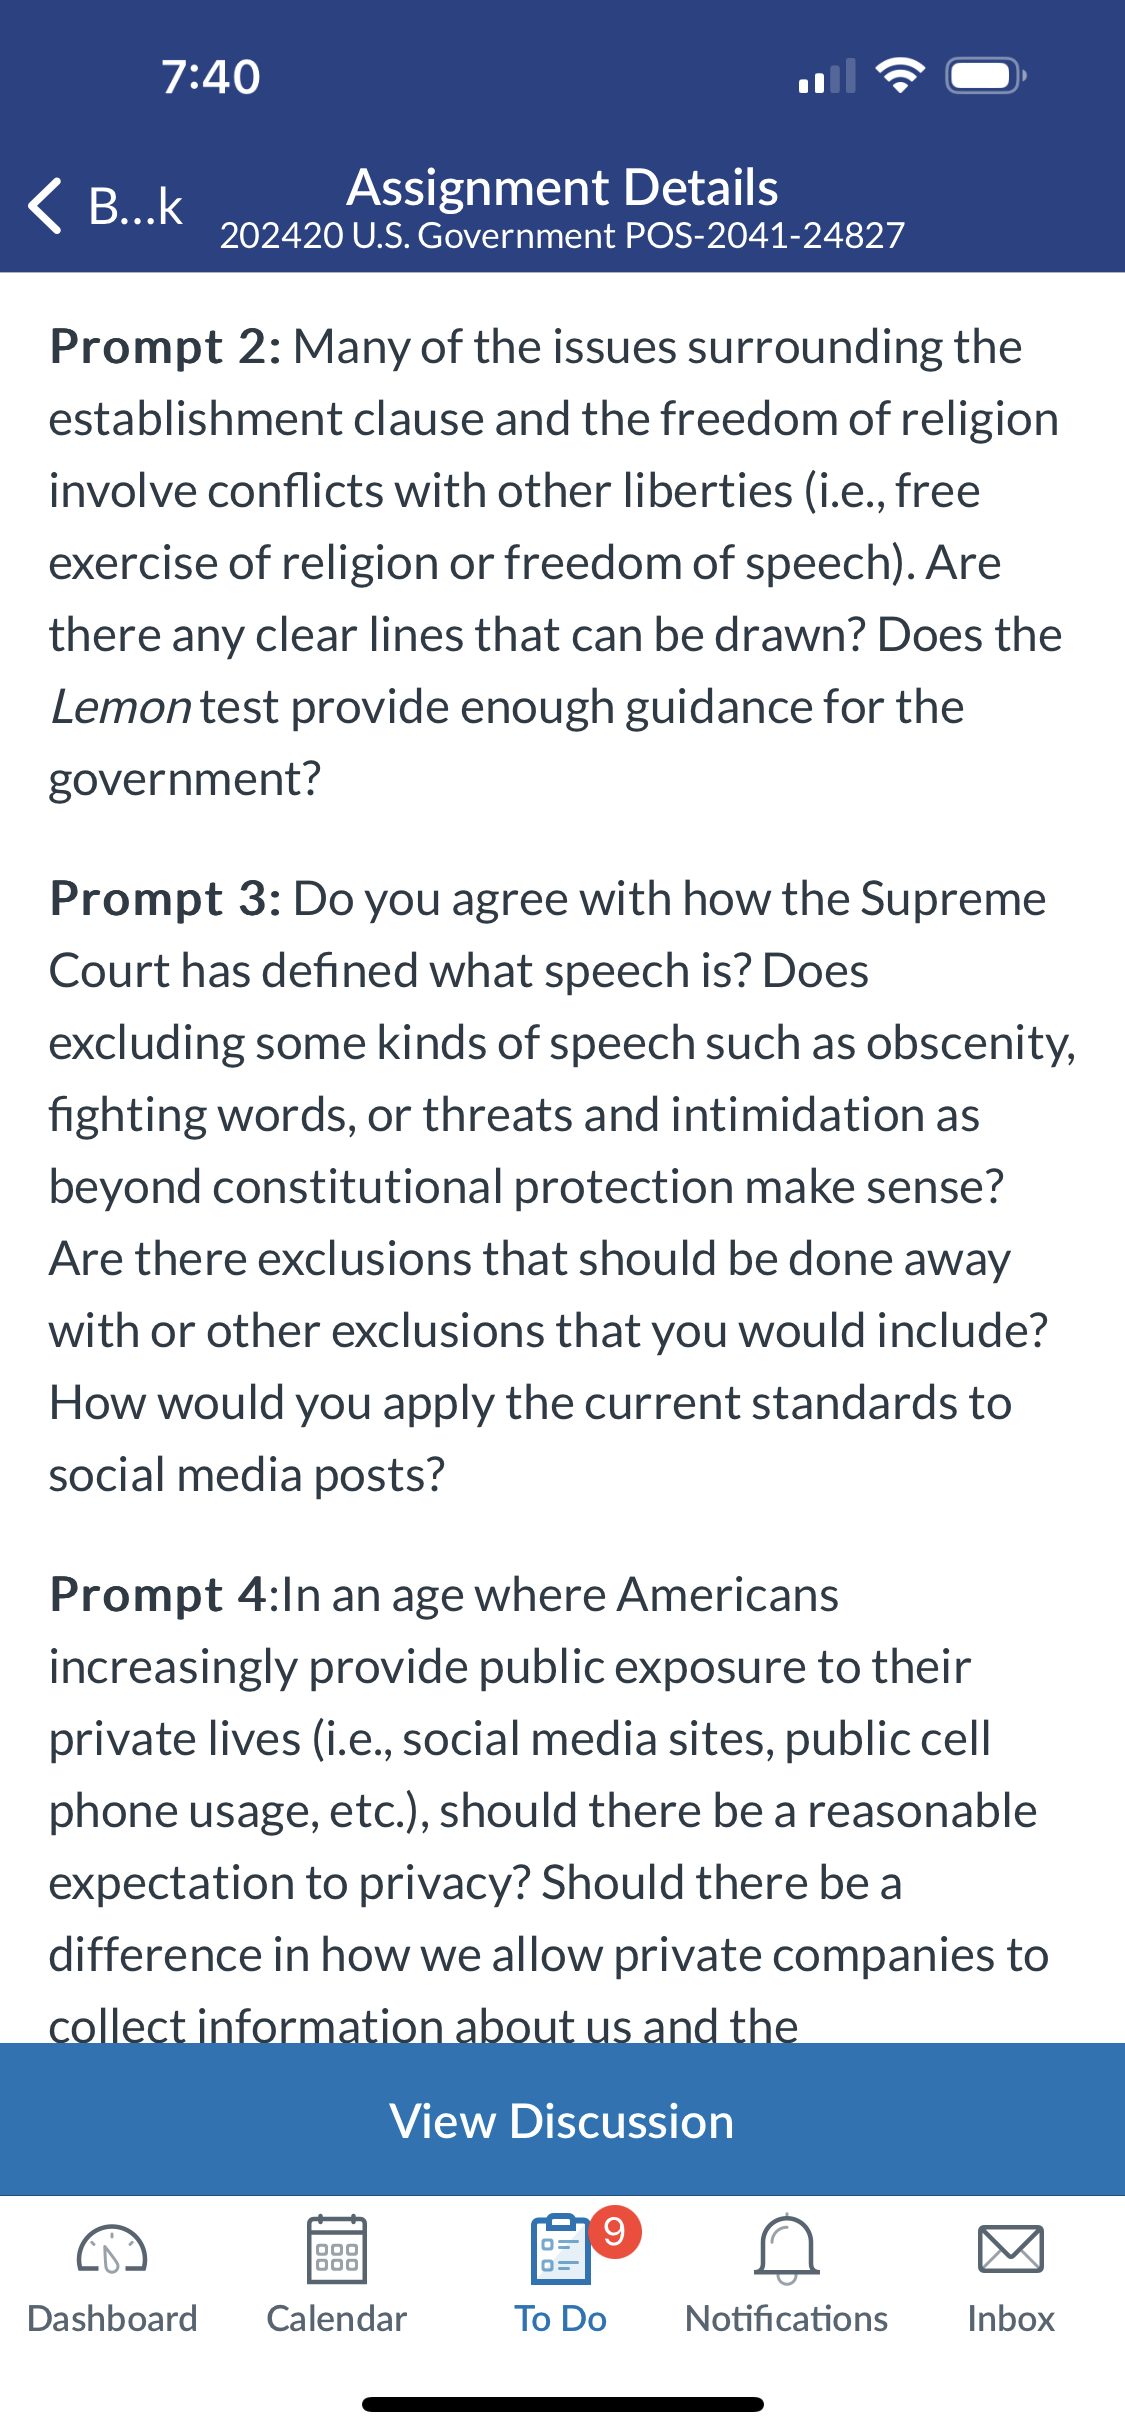Tap the Assignment Details title
1125x2436 pixels.
(562, 187)
